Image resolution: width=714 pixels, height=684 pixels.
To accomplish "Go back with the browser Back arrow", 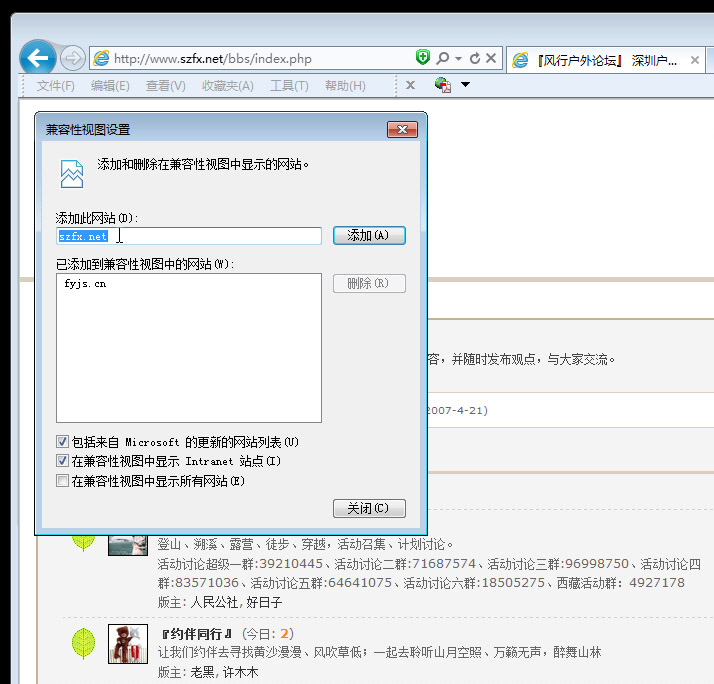I will [x=38, y=58].
